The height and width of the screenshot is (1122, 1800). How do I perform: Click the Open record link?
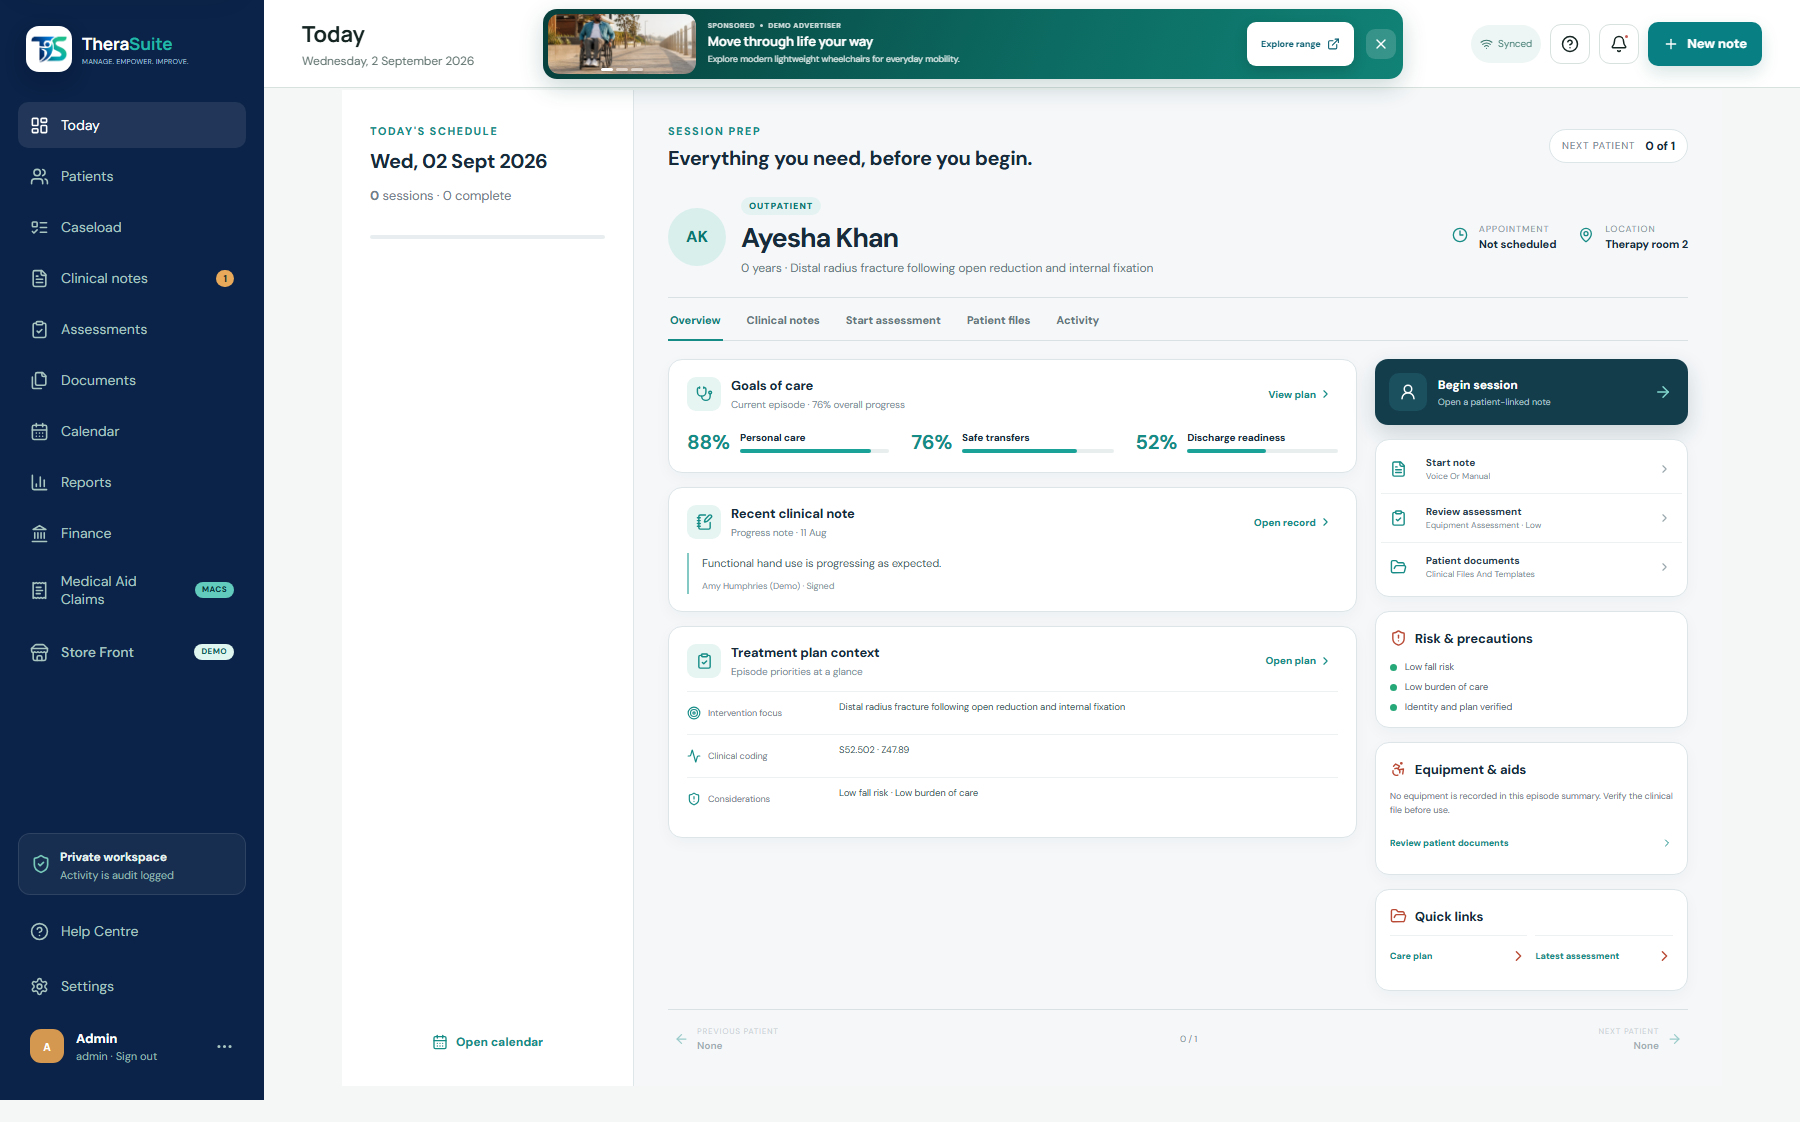click(1291, 523)
